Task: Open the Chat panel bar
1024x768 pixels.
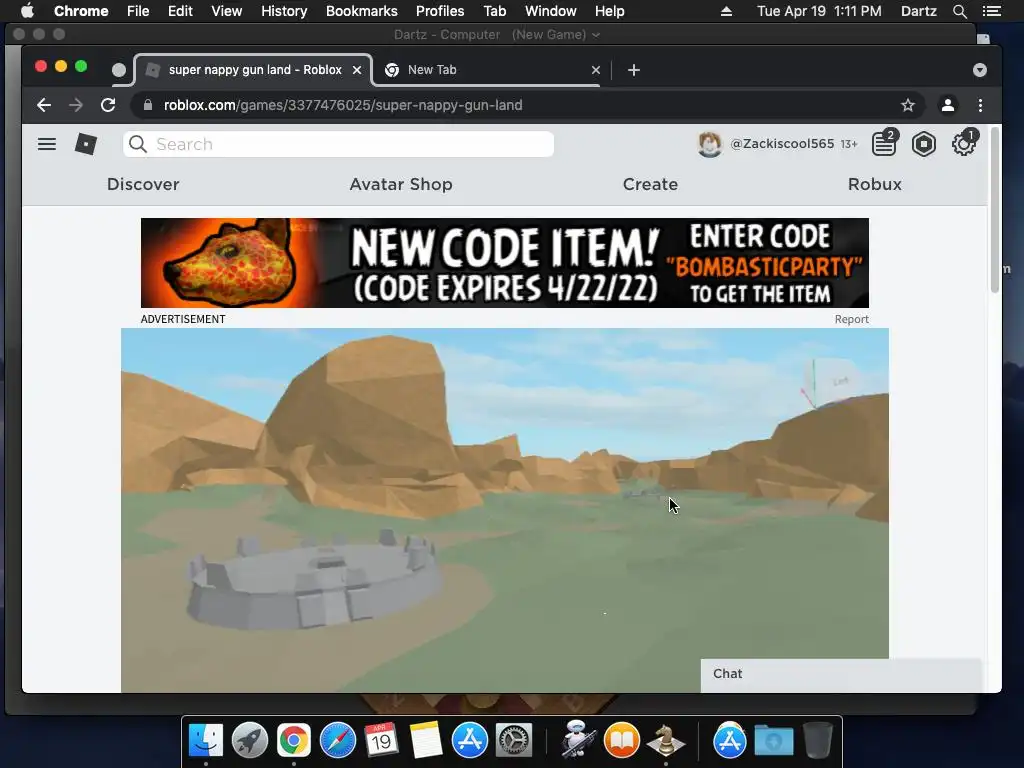Action: click(840, 674)
